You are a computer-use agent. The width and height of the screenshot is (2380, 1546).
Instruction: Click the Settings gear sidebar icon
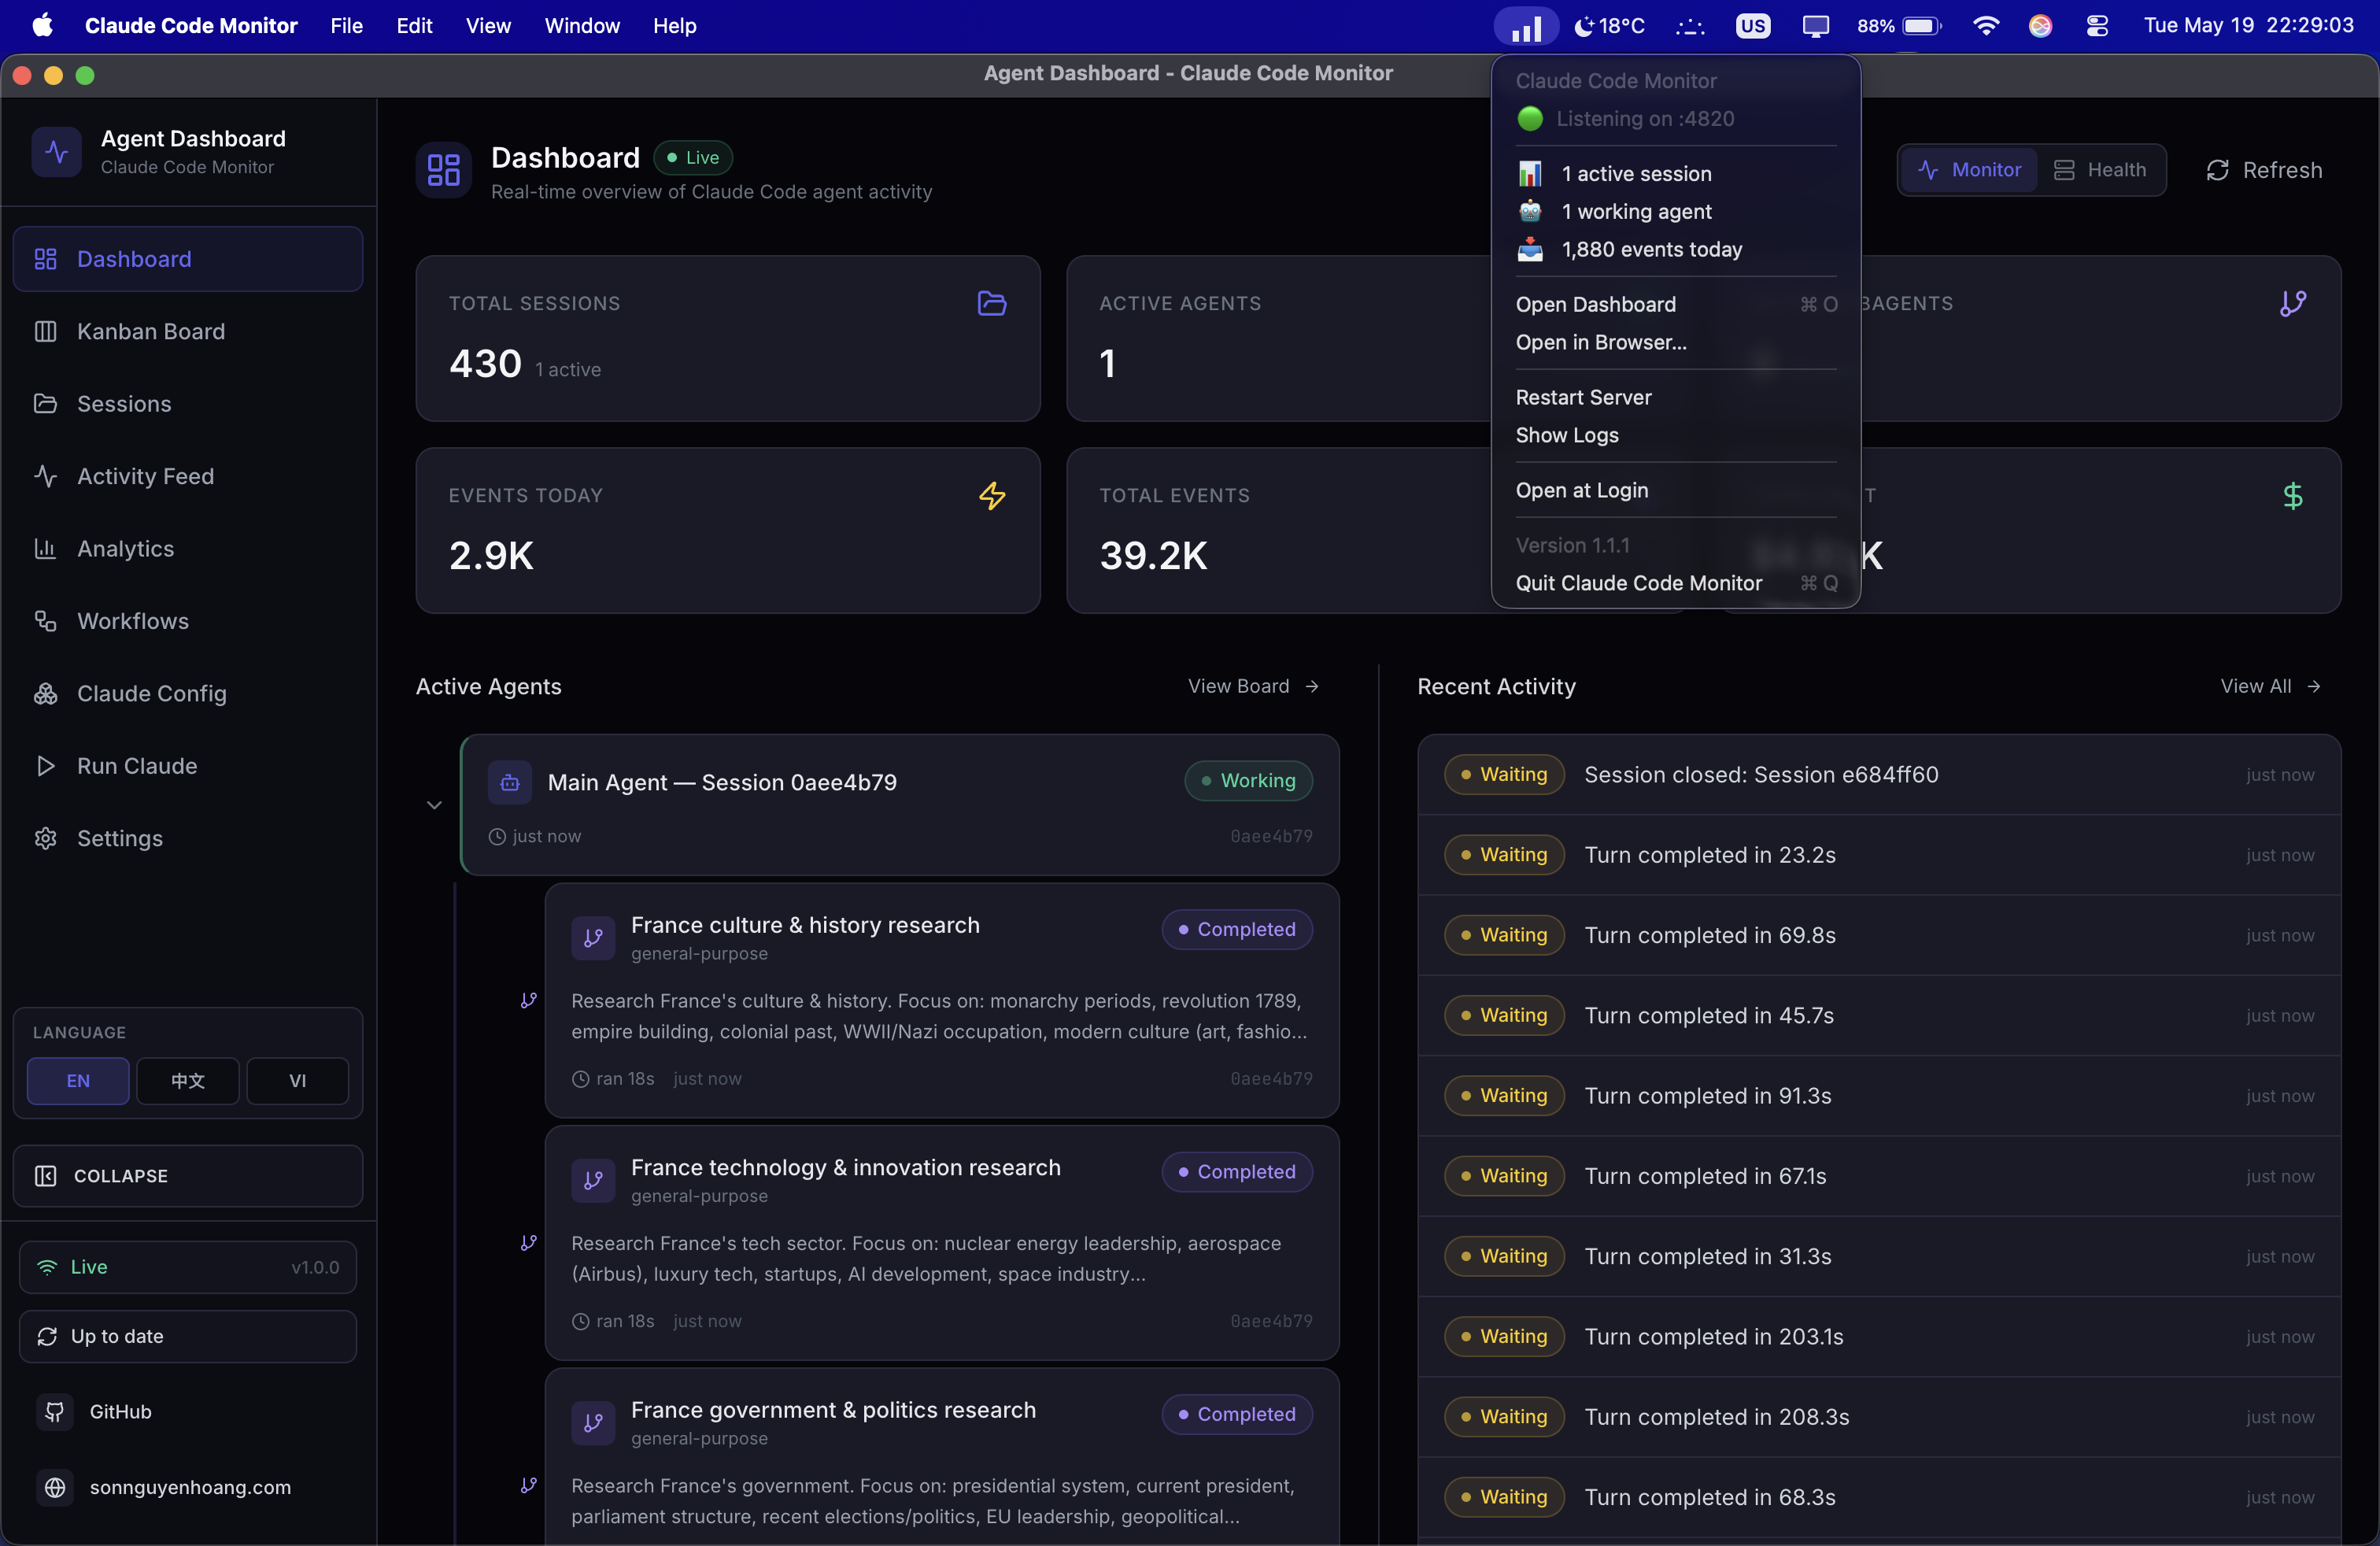[x=45, y=839]
